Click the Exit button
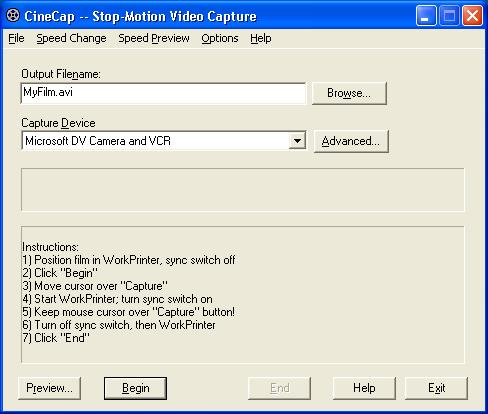The width and height of the screenshot is (488, 414). tap(437, 388)
